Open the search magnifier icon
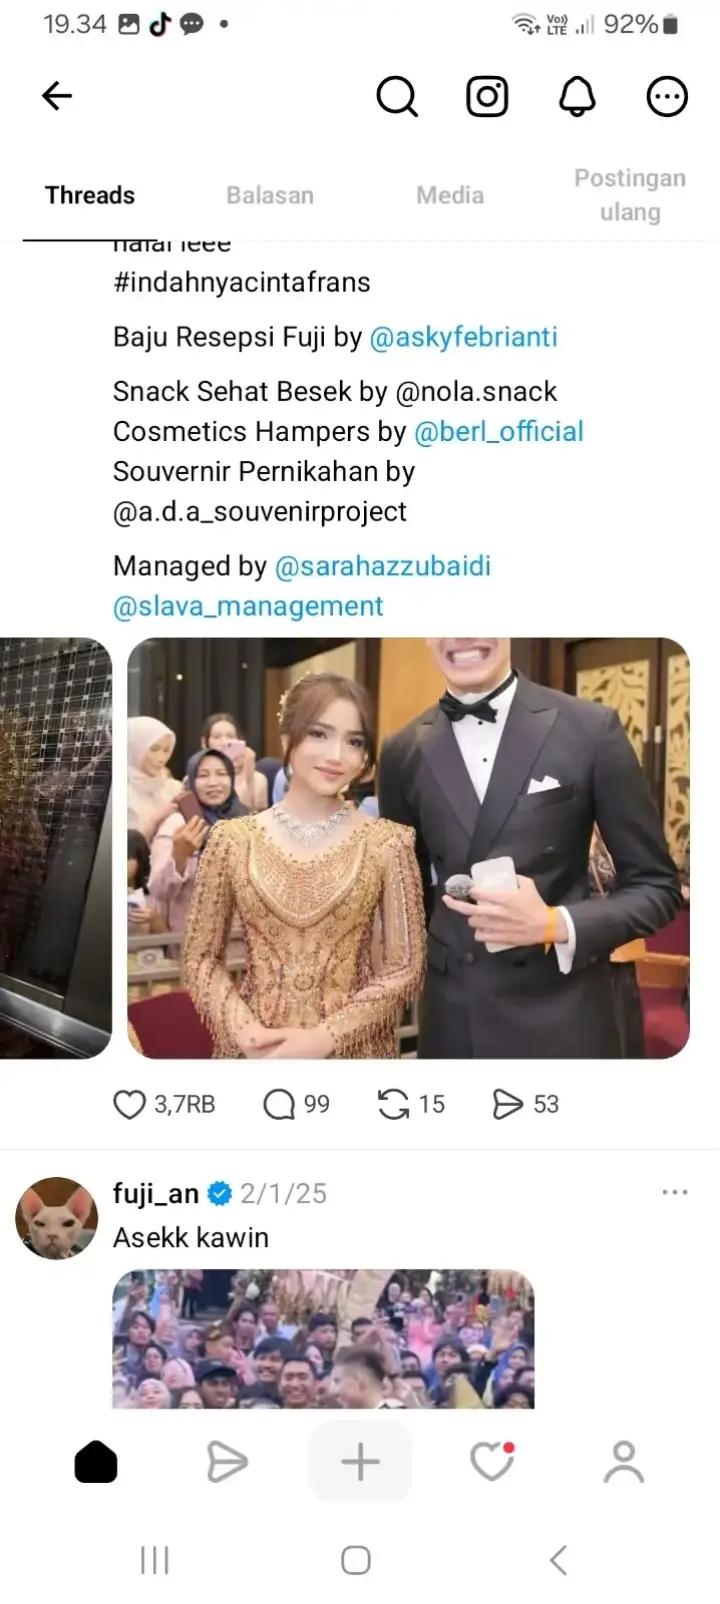Screen dimensions: 720x1604 pos(397,97)
